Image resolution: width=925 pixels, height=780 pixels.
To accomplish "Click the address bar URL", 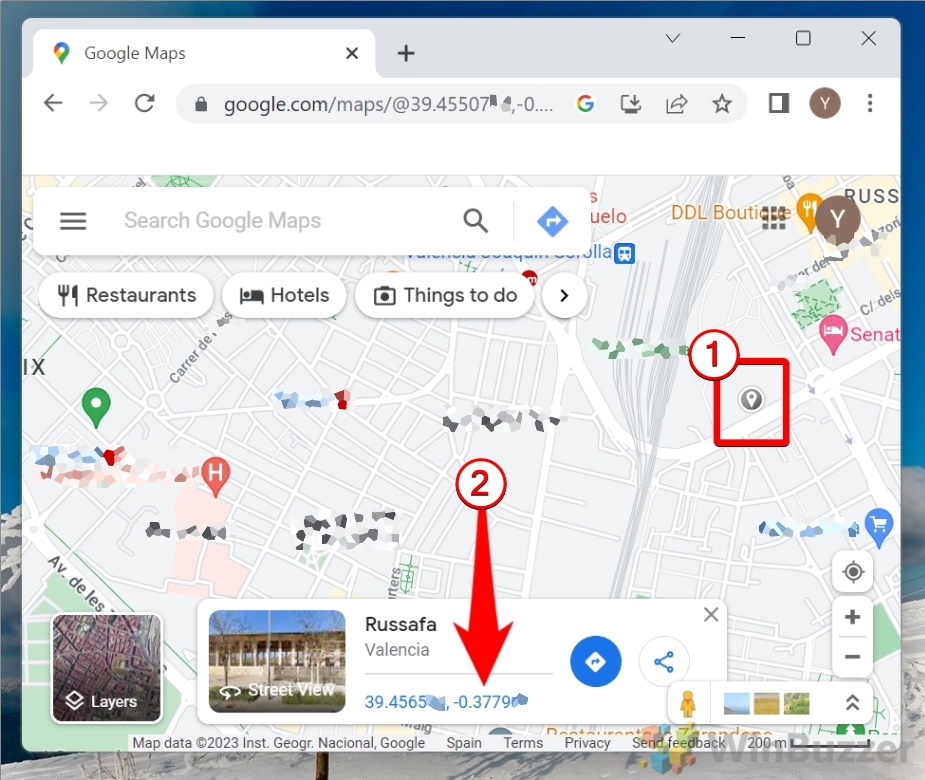I will pos(388,104).
